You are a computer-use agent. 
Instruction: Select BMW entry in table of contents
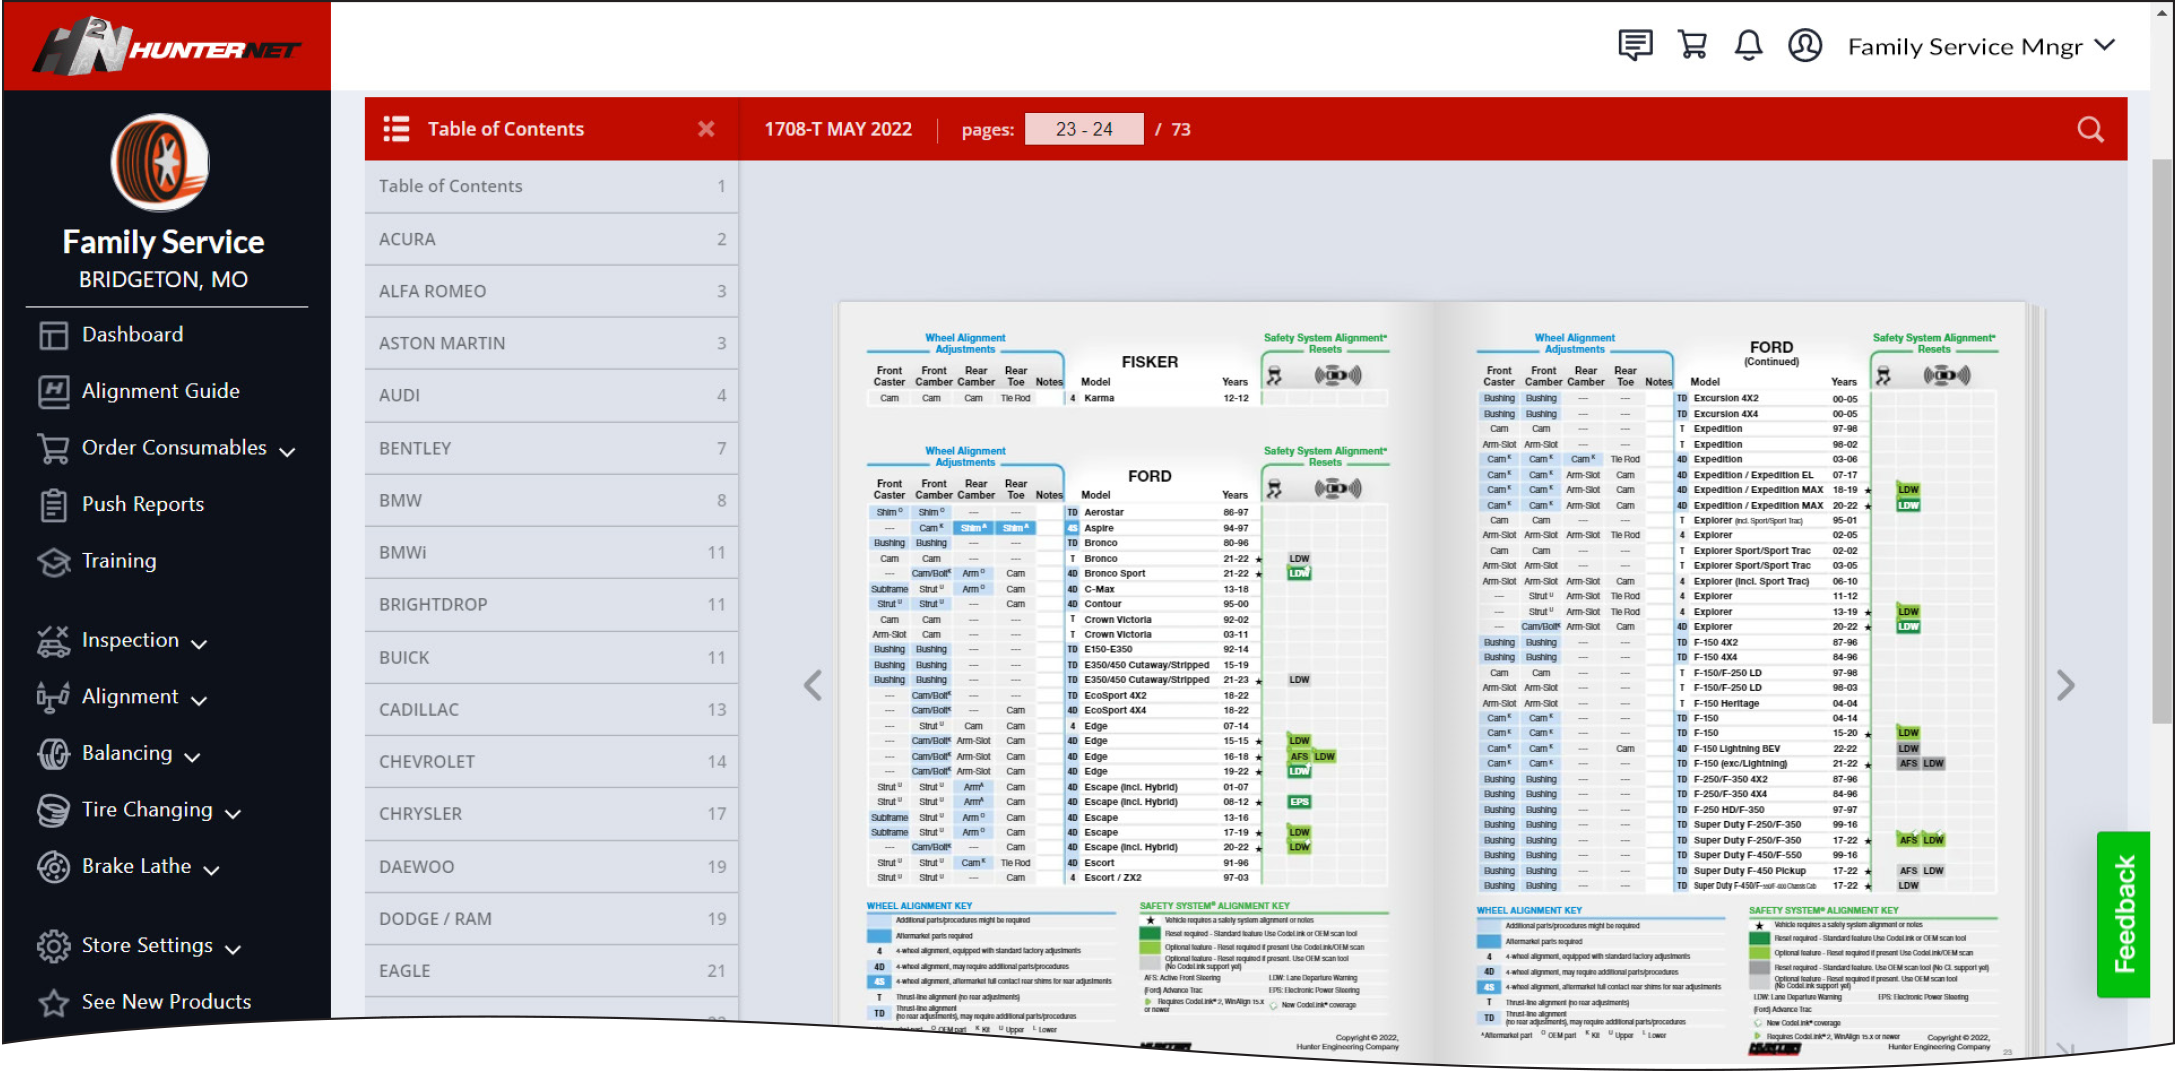tap(551, 500)
